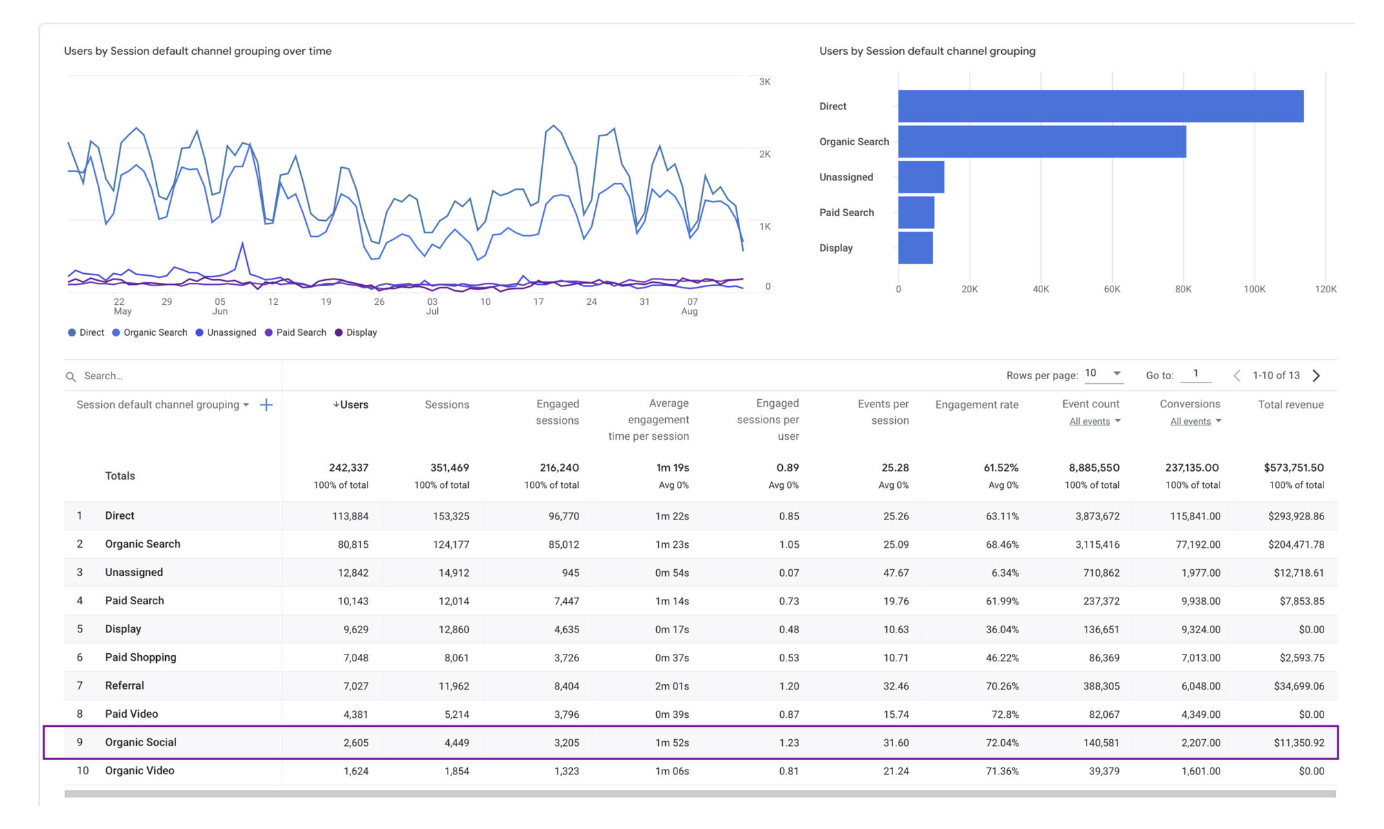Click the Users column sort arrow

(336, 405)
